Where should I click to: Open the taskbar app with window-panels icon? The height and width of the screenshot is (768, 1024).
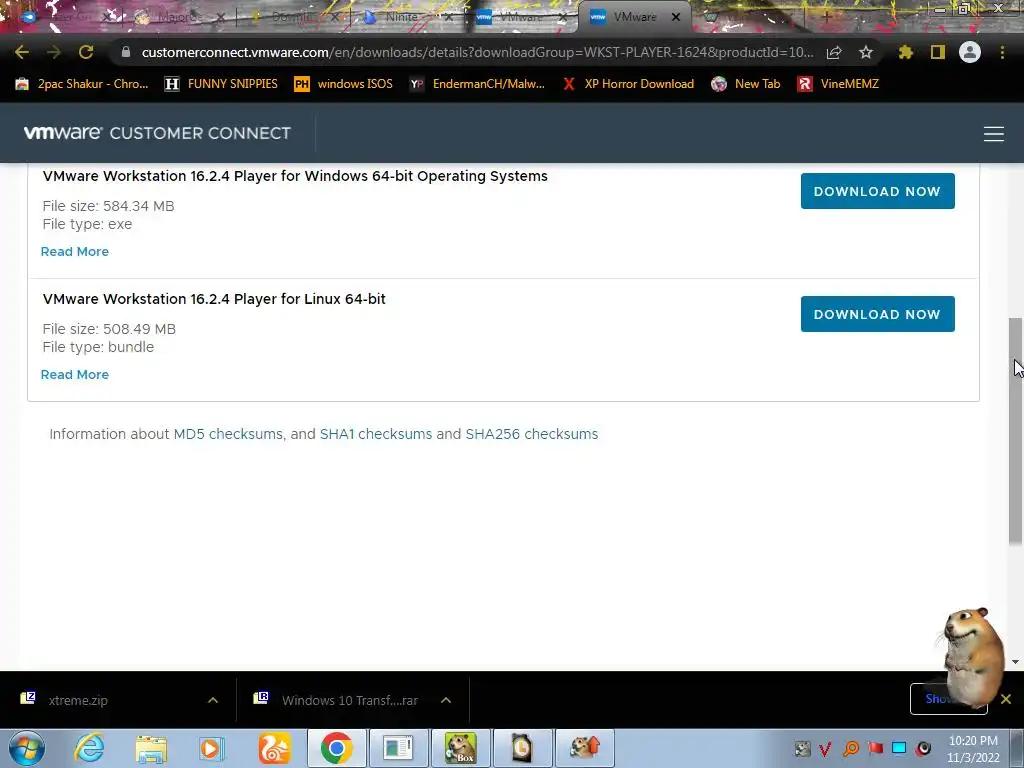pyautogui.click(x=398, y=748)
